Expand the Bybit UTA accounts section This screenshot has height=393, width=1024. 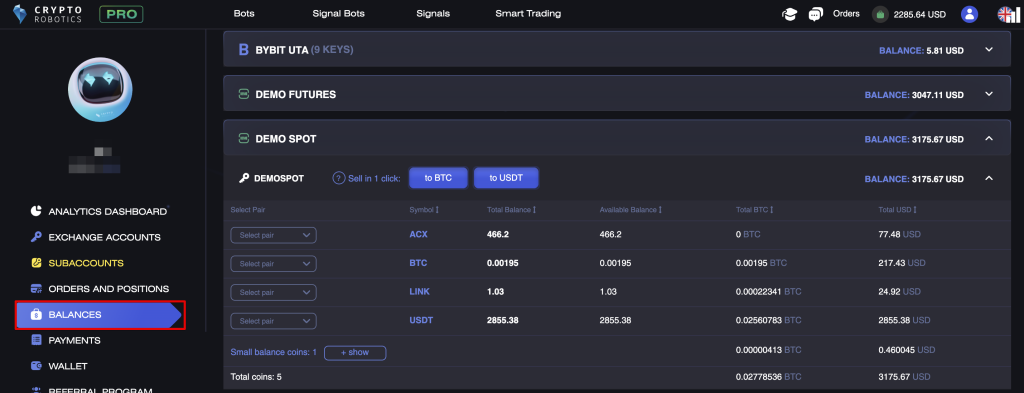989,50
